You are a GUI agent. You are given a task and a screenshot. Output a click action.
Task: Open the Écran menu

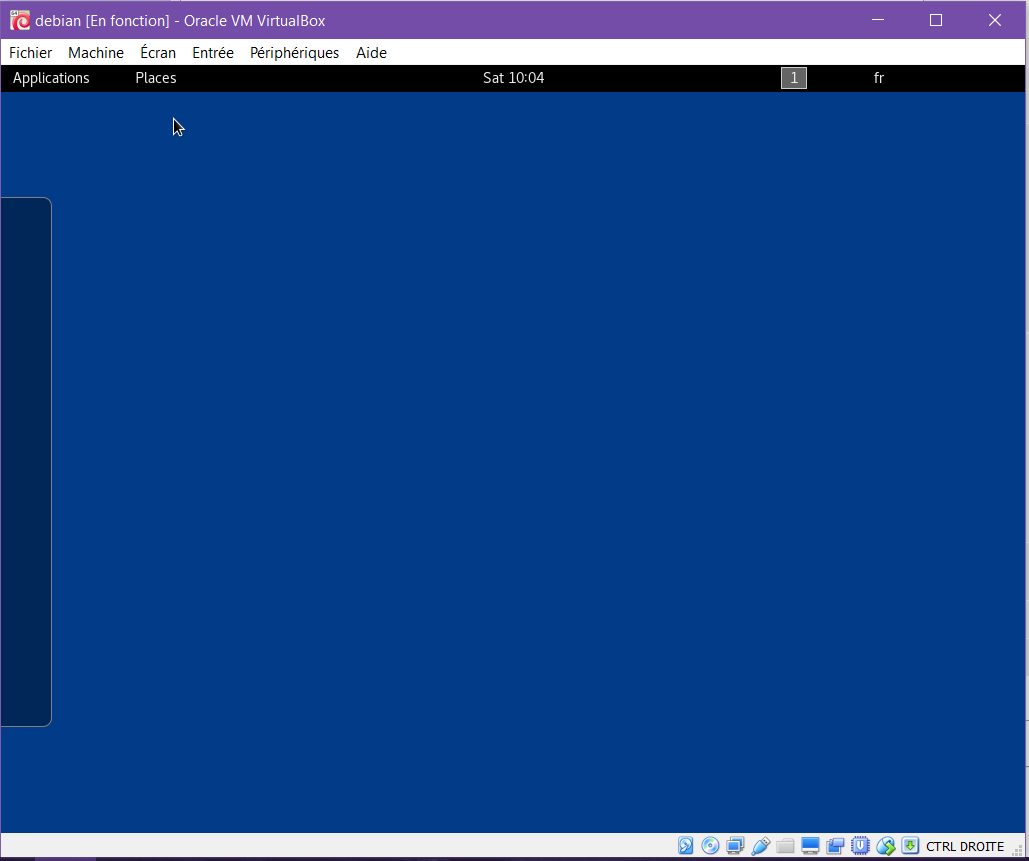tap(158, 52)
